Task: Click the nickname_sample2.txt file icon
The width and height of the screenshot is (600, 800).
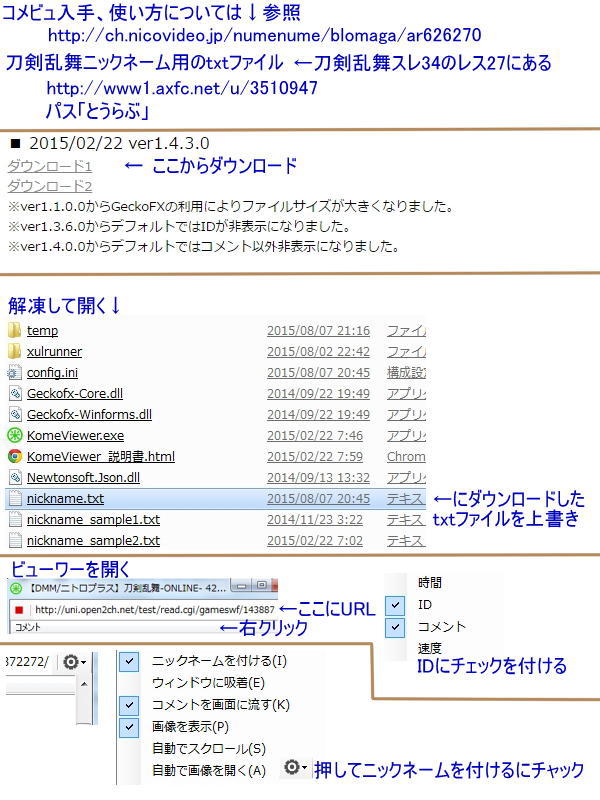Action: point(15,540)
